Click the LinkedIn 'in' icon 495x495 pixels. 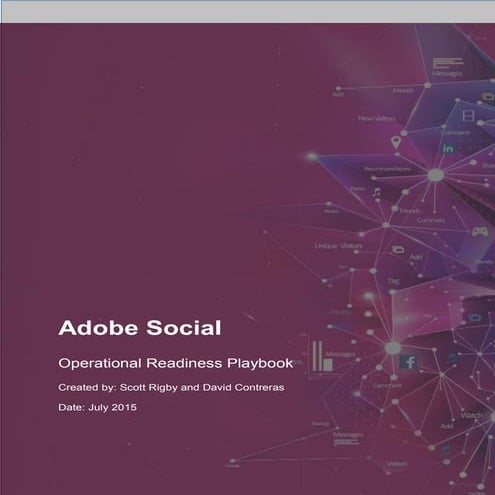[448, 148]
